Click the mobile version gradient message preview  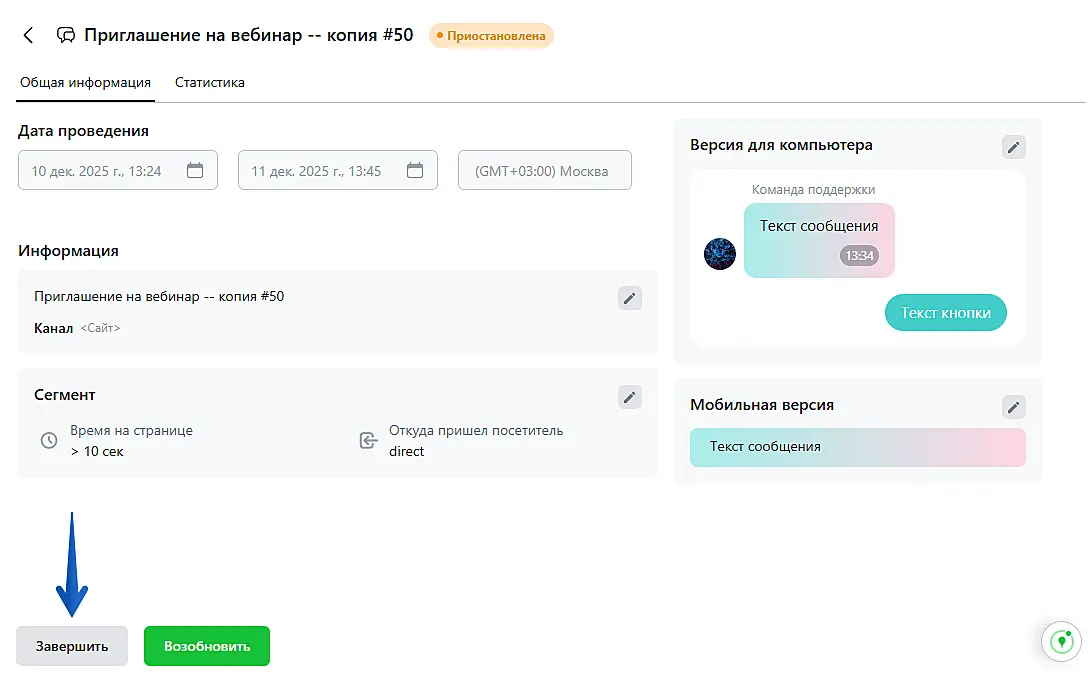(x=857, y=447)
